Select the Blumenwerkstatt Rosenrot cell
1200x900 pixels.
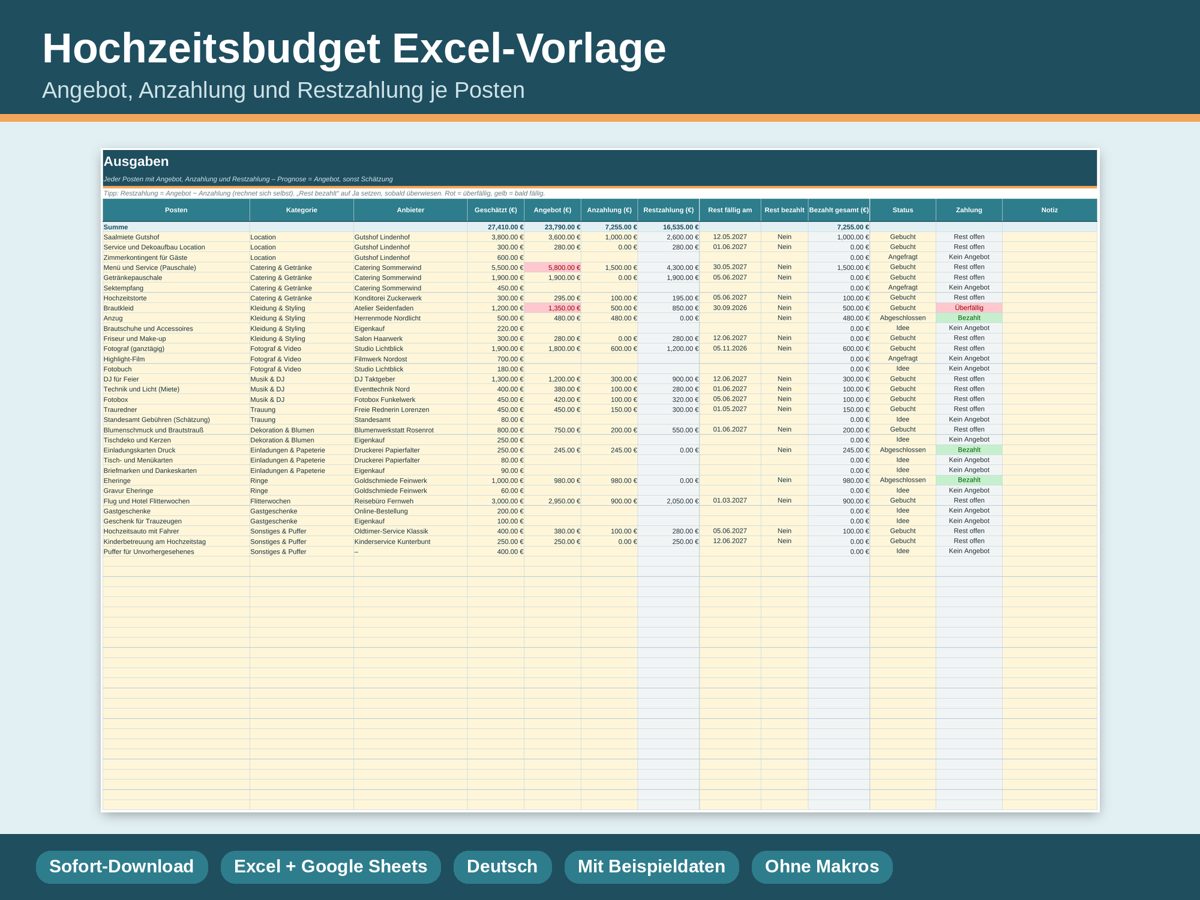tap(410, 430)
